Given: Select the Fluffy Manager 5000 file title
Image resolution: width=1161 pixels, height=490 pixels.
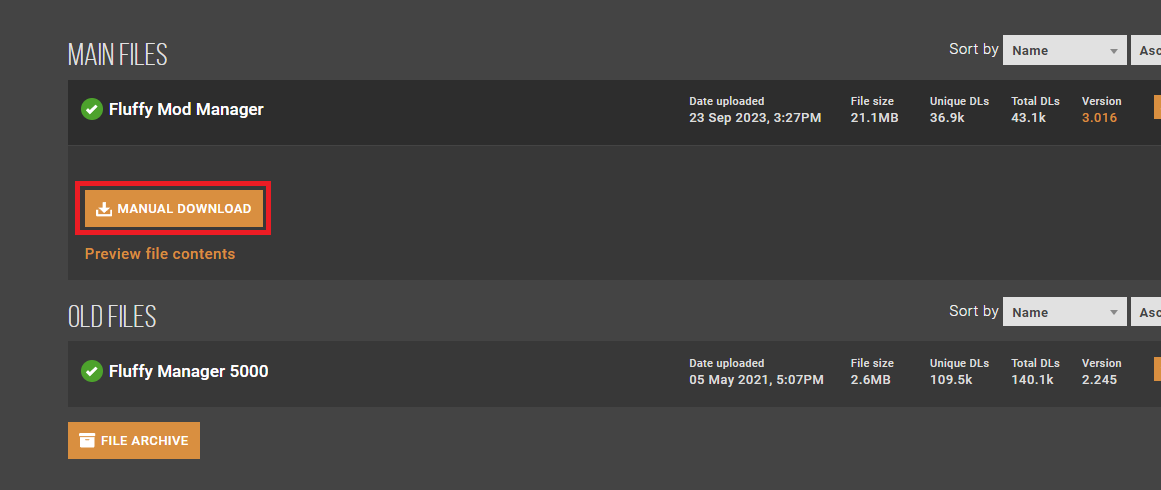Looking at the screenshot, I should 188,371.
